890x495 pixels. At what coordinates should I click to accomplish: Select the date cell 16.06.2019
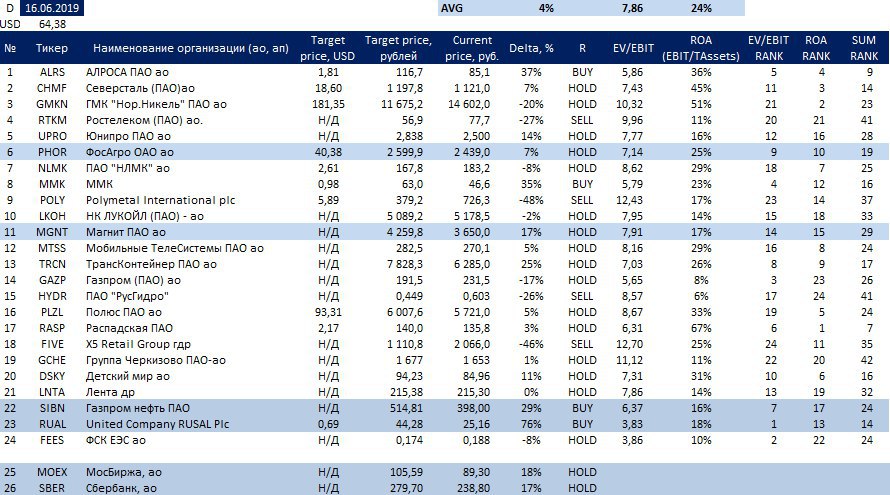pos(52,8)
